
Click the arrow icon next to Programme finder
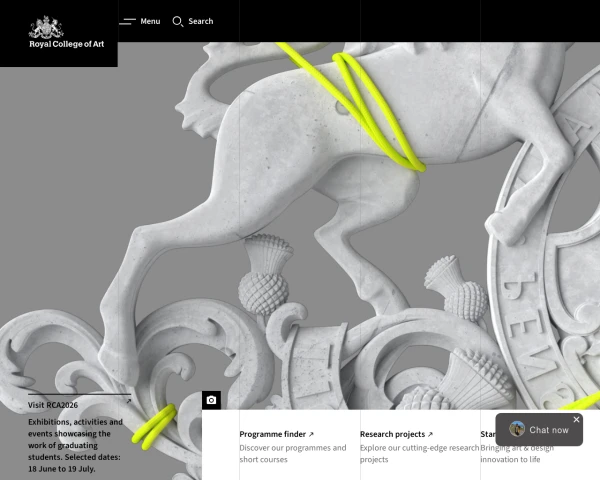tap(311, 434)
